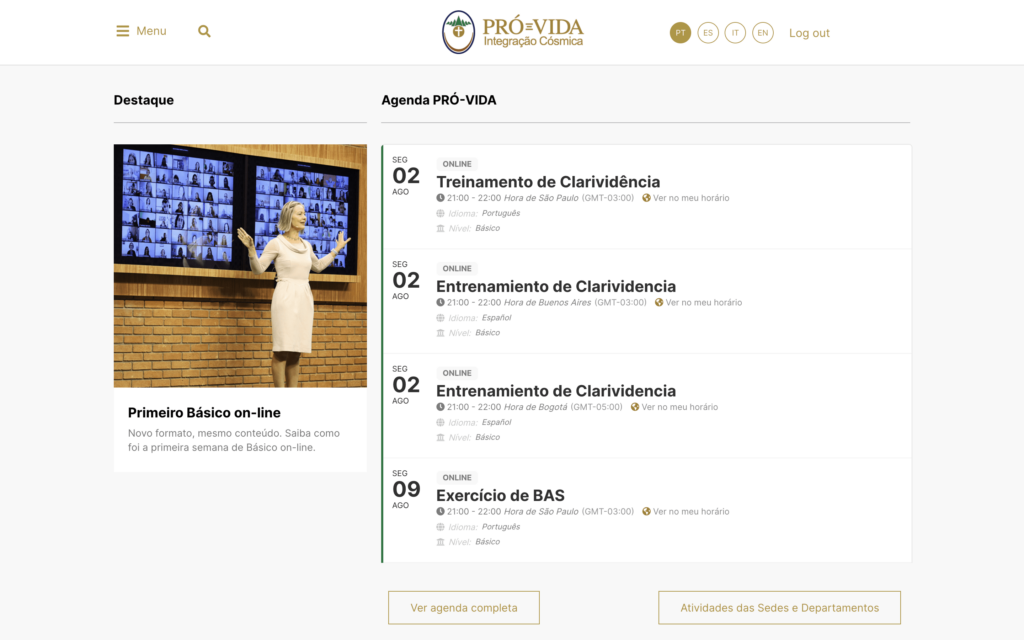Click Ver no meu horário for Treinamento de Clarividência
Image resolution: width=1024 pixels, height=640 pixels.
tap(691, 198)
